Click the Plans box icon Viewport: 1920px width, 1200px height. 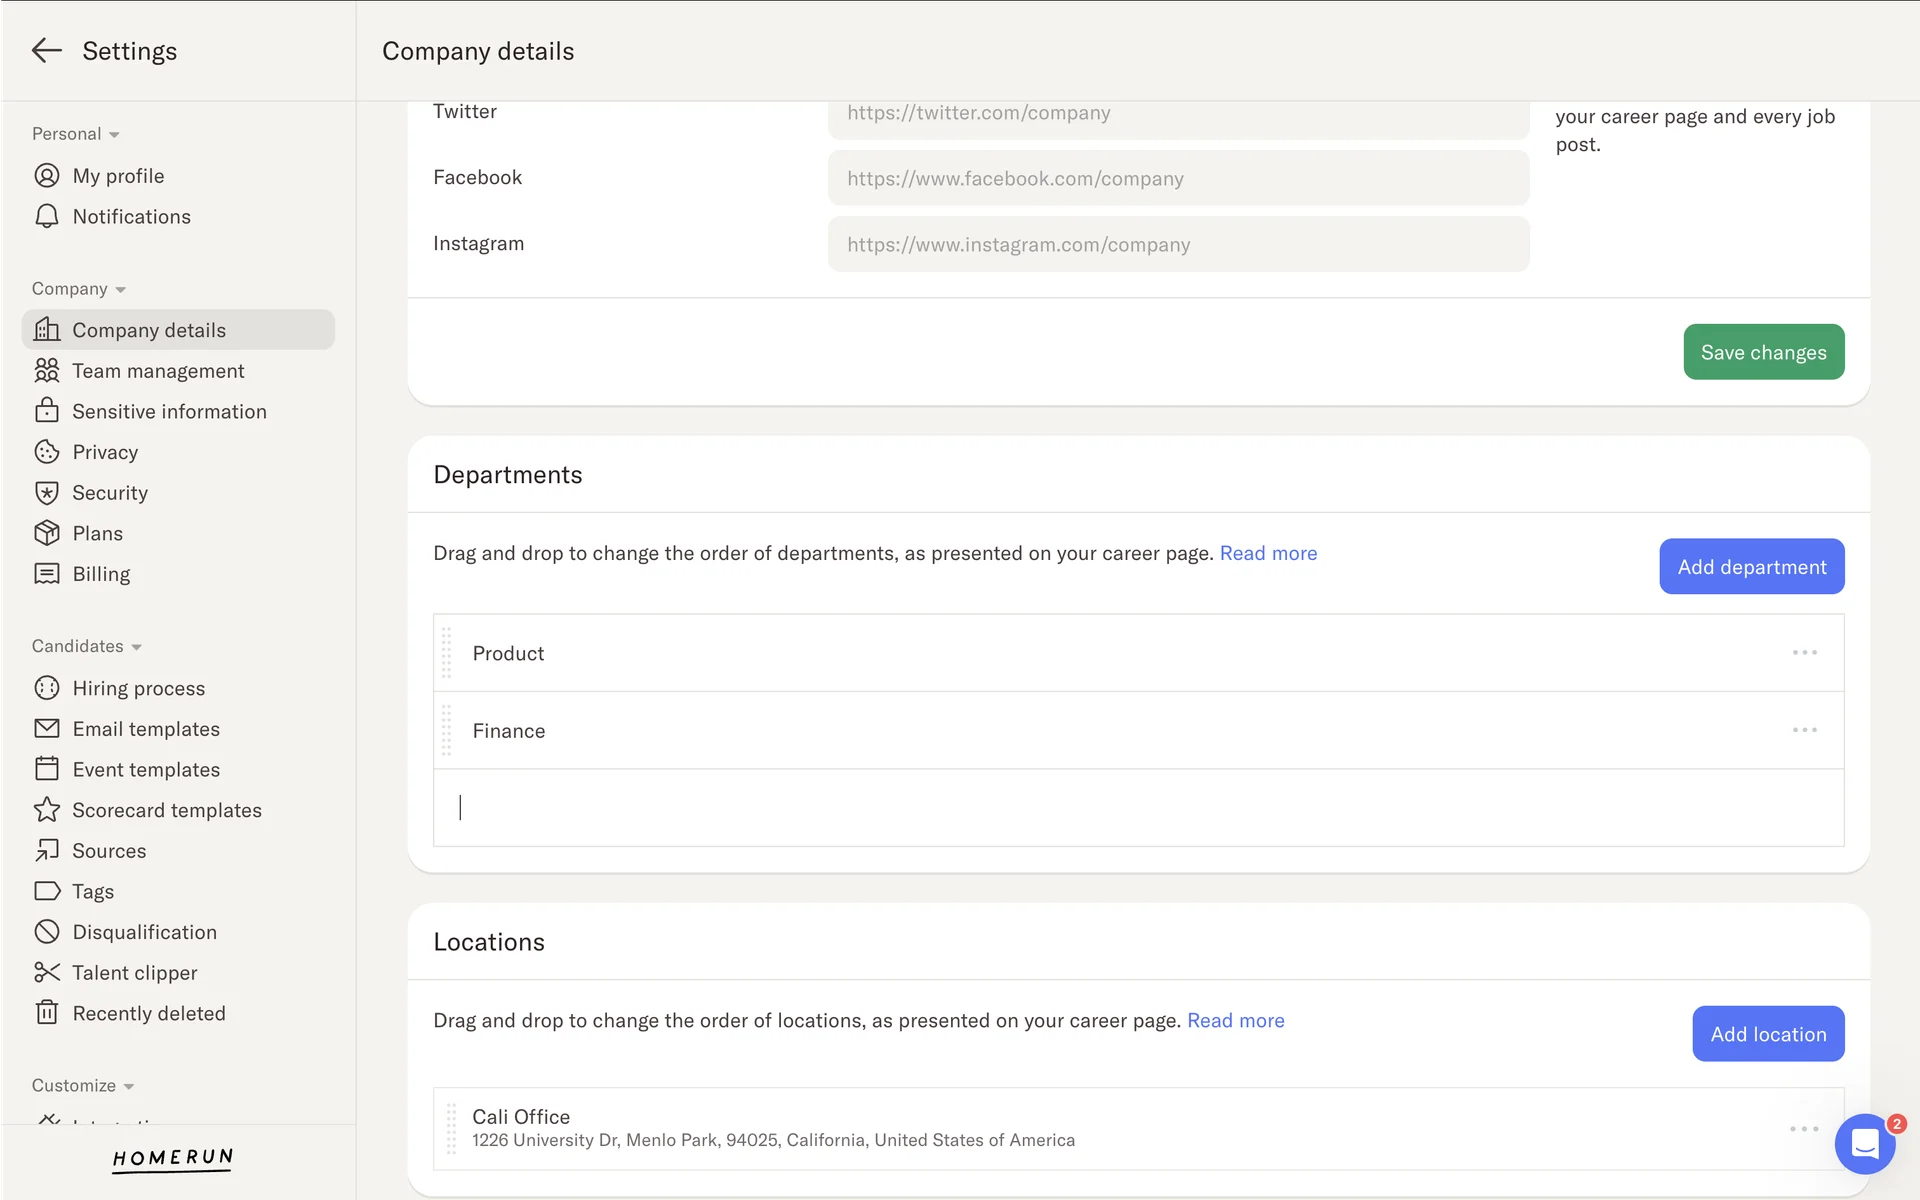pos(46,534)
